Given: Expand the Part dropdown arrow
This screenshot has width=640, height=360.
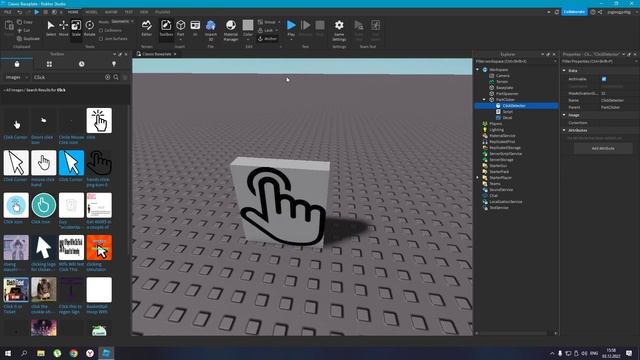Looking at the screenshot, I should click(180, 39).
